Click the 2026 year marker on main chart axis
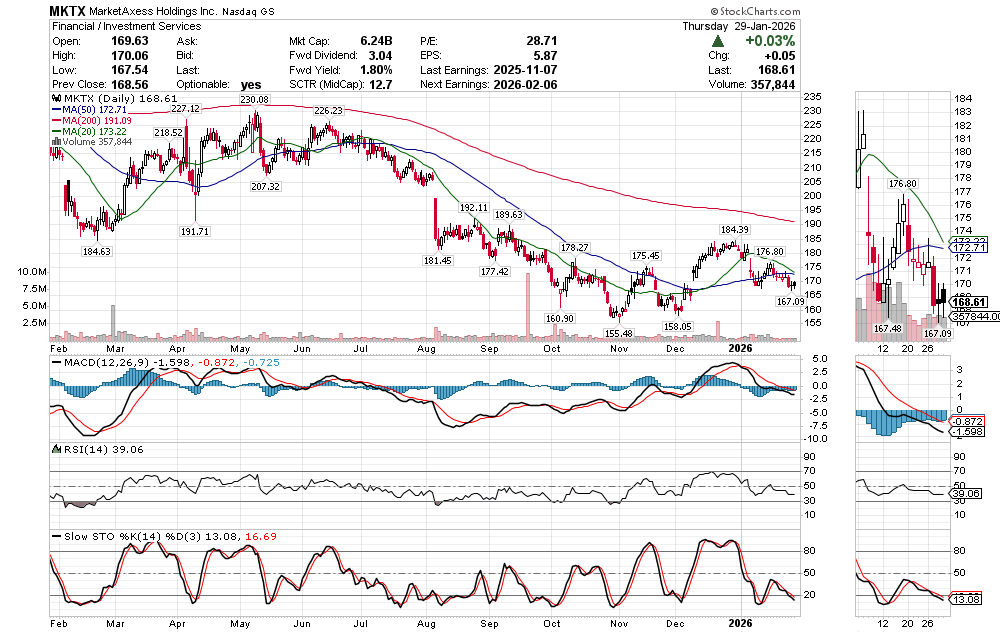 [x=741, y=346]
